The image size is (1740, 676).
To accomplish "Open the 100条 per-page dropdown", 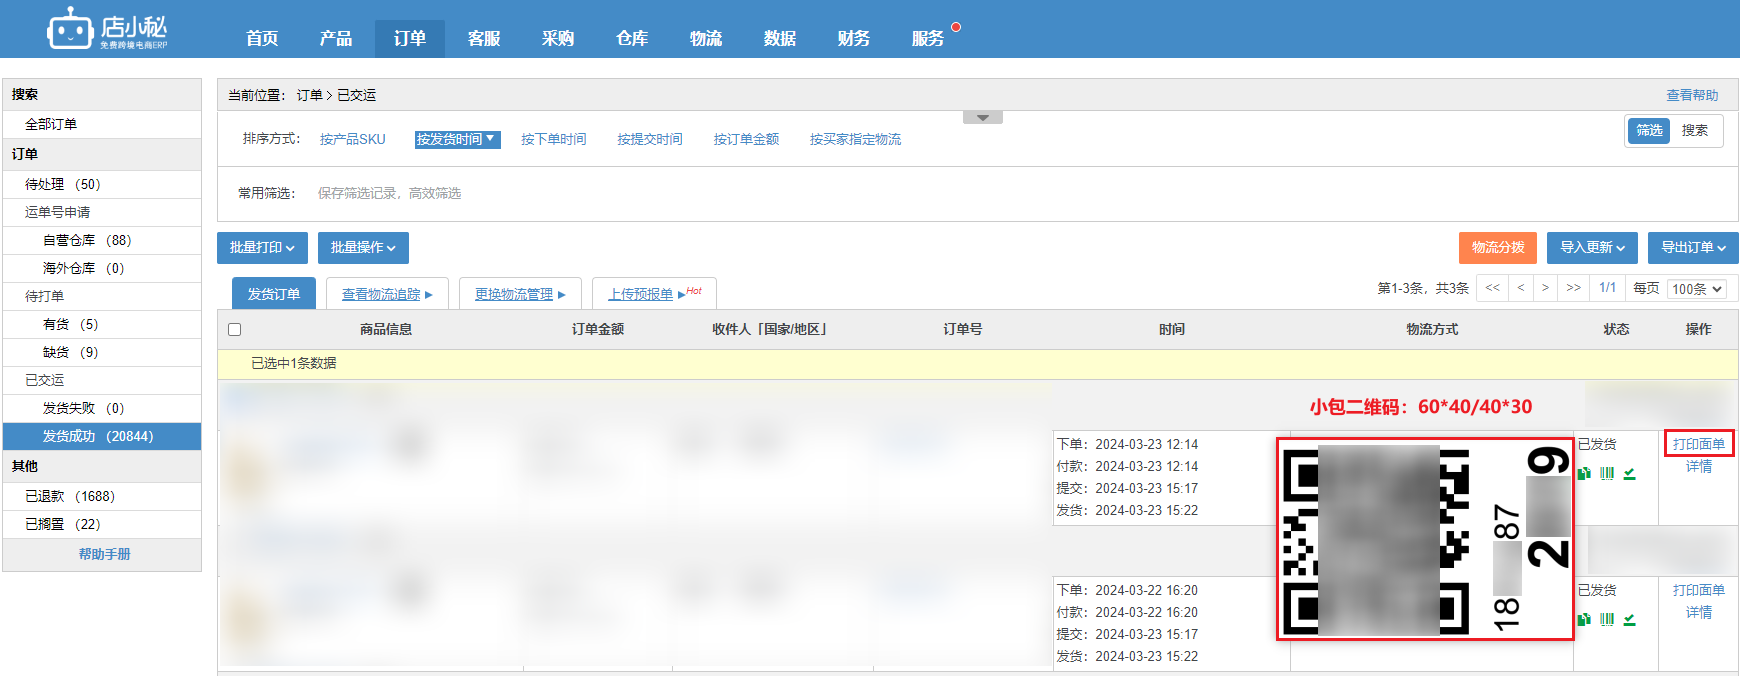I will click(x=1698, y=289).
